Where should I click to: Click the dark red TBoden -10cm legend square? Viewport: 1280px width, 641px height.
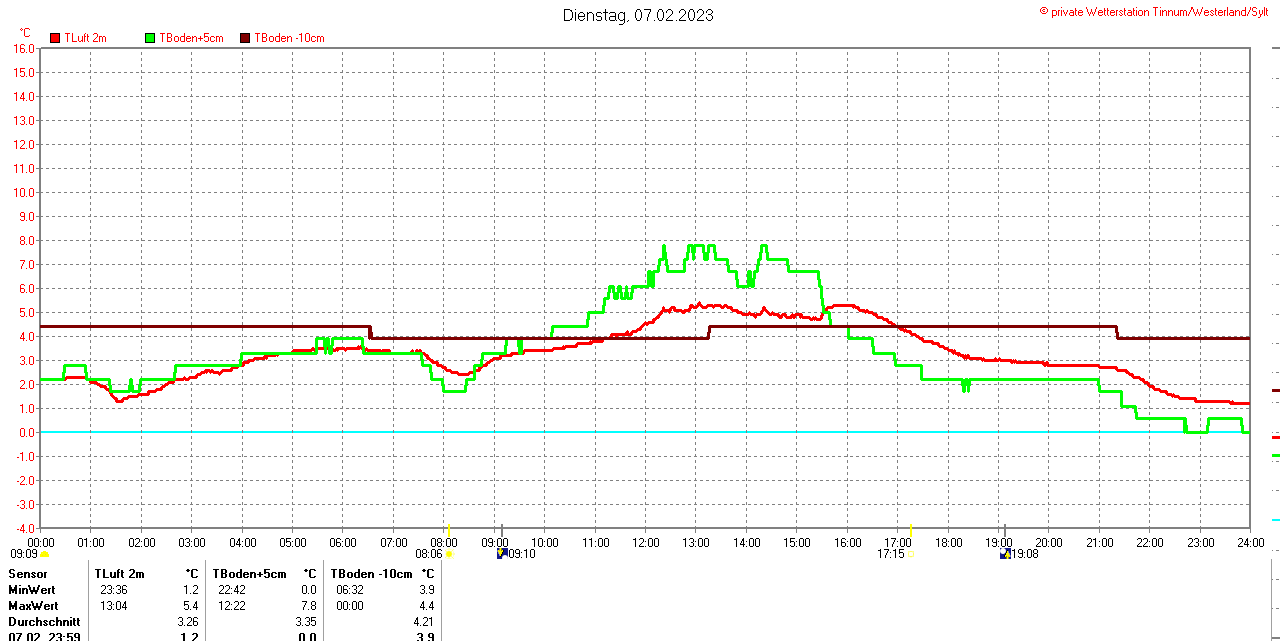pyautogui.click(x=245, y=38)
